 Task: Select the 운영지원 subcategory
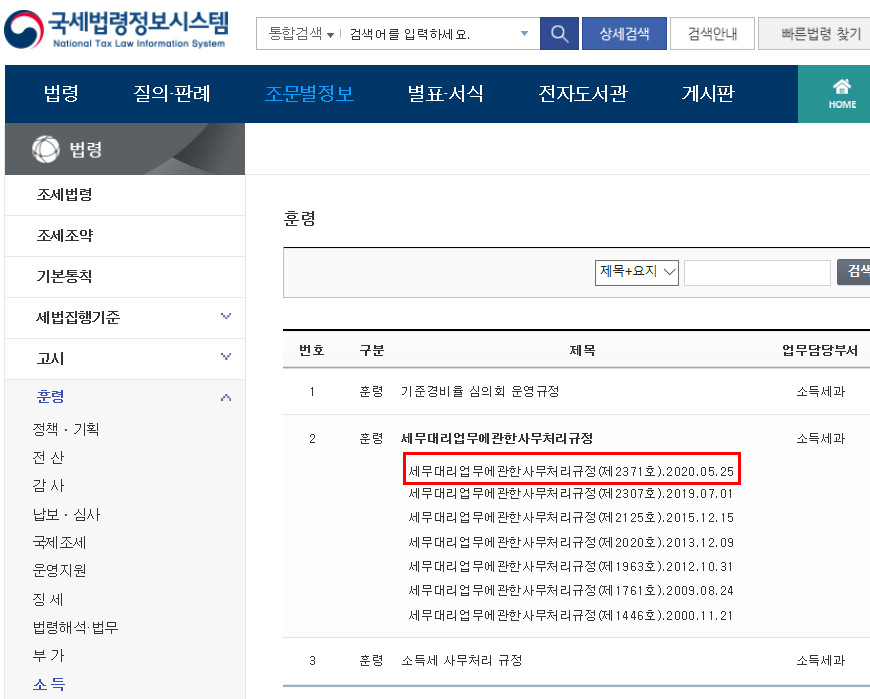point(59,571)
